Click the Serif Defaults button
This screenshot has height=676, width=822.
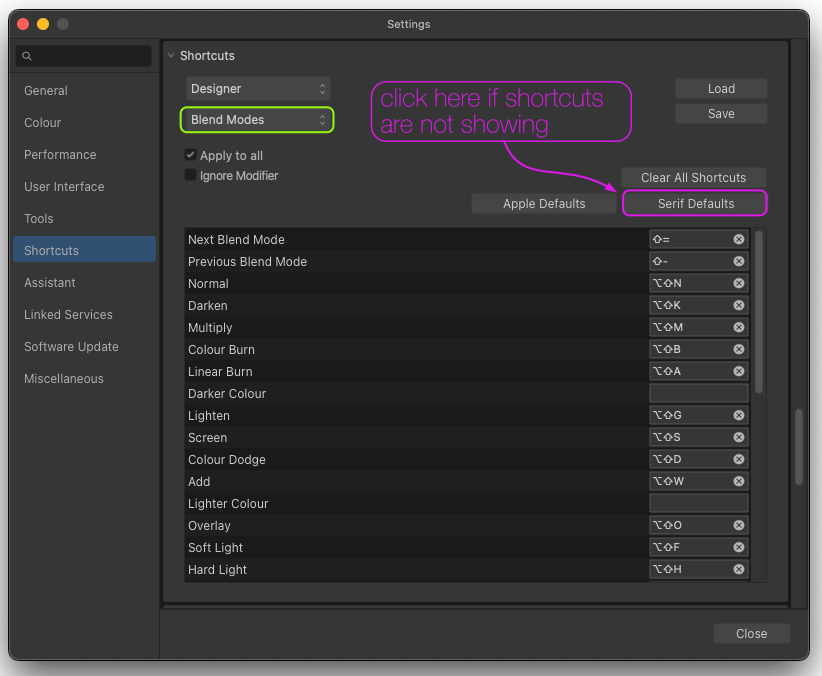click(694, 202)
